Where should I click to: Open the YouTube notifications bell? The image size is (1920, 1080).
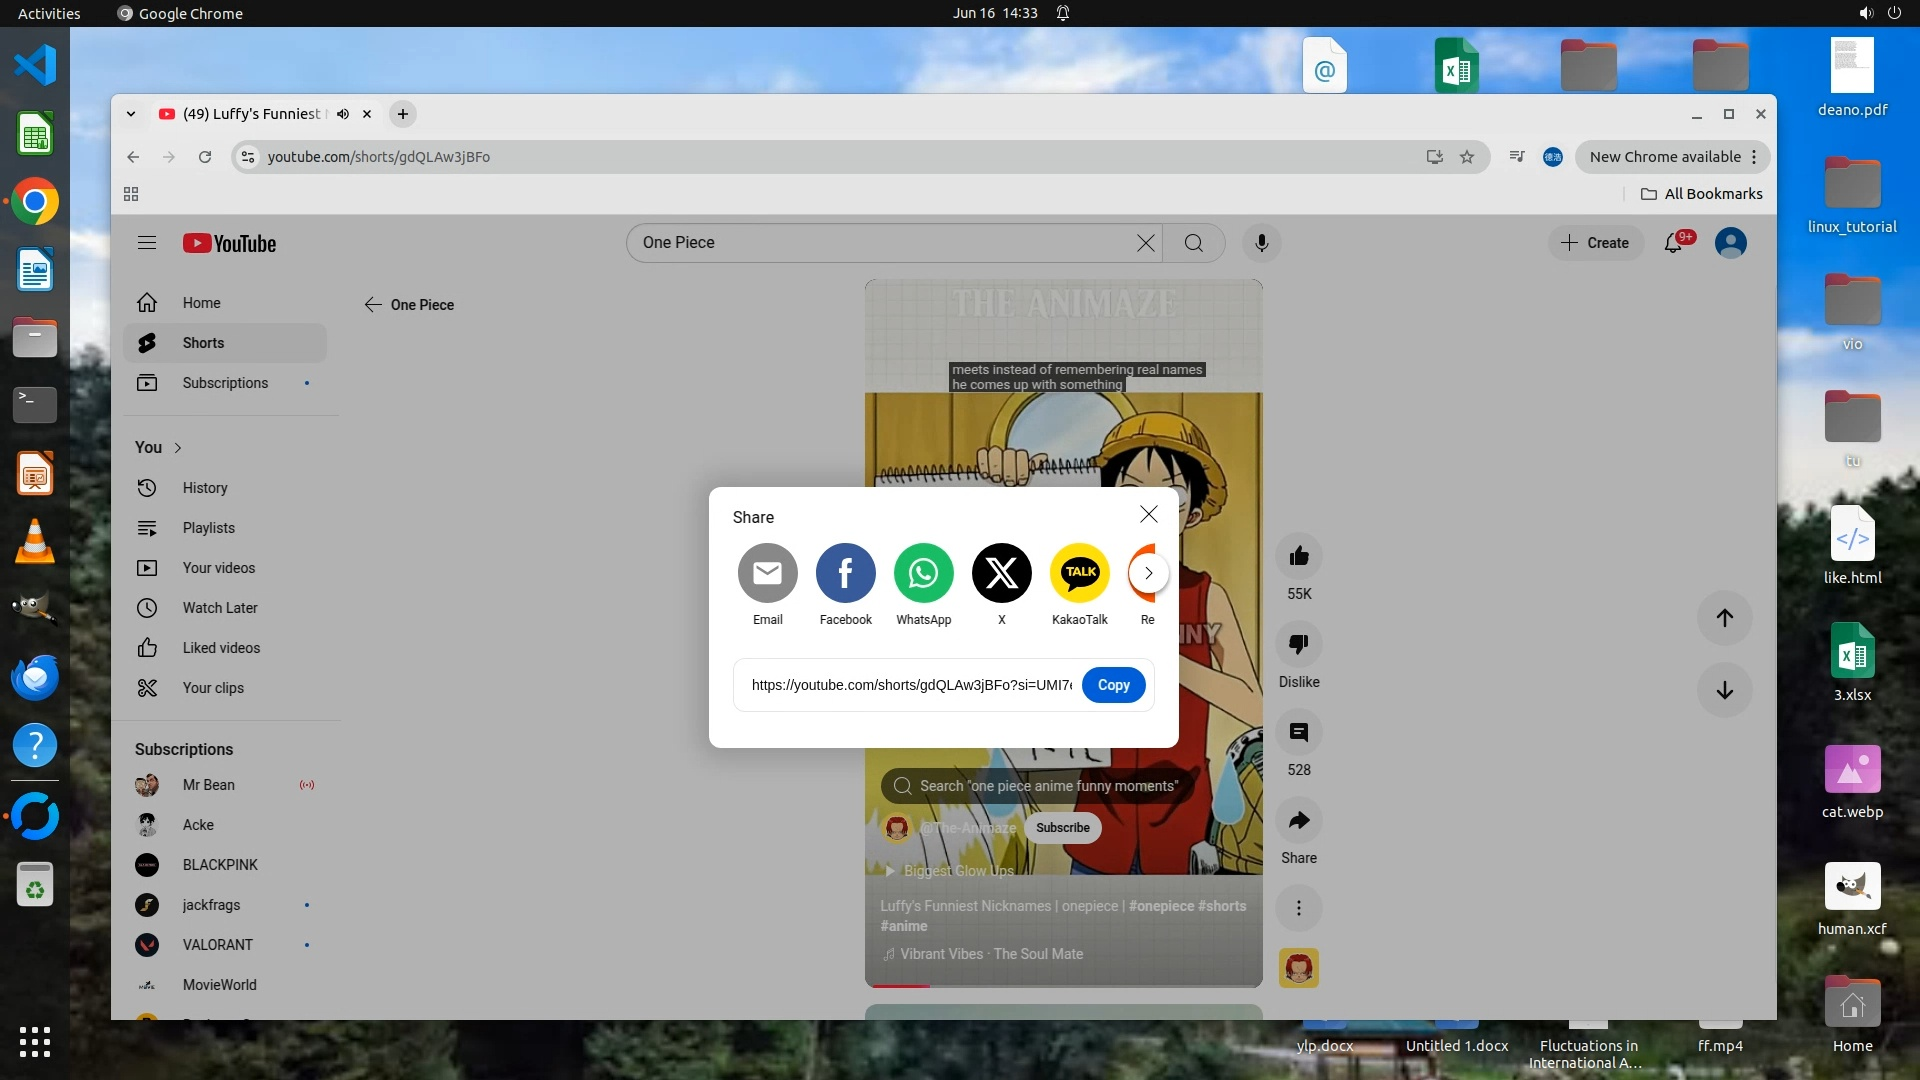[1673, 243]
